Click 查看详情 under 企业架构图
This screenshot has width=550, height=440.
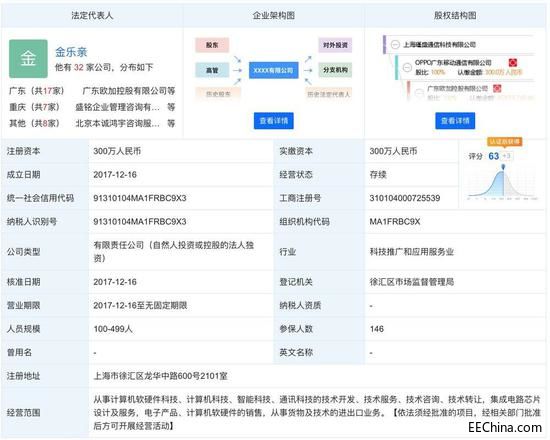point(274,121)
